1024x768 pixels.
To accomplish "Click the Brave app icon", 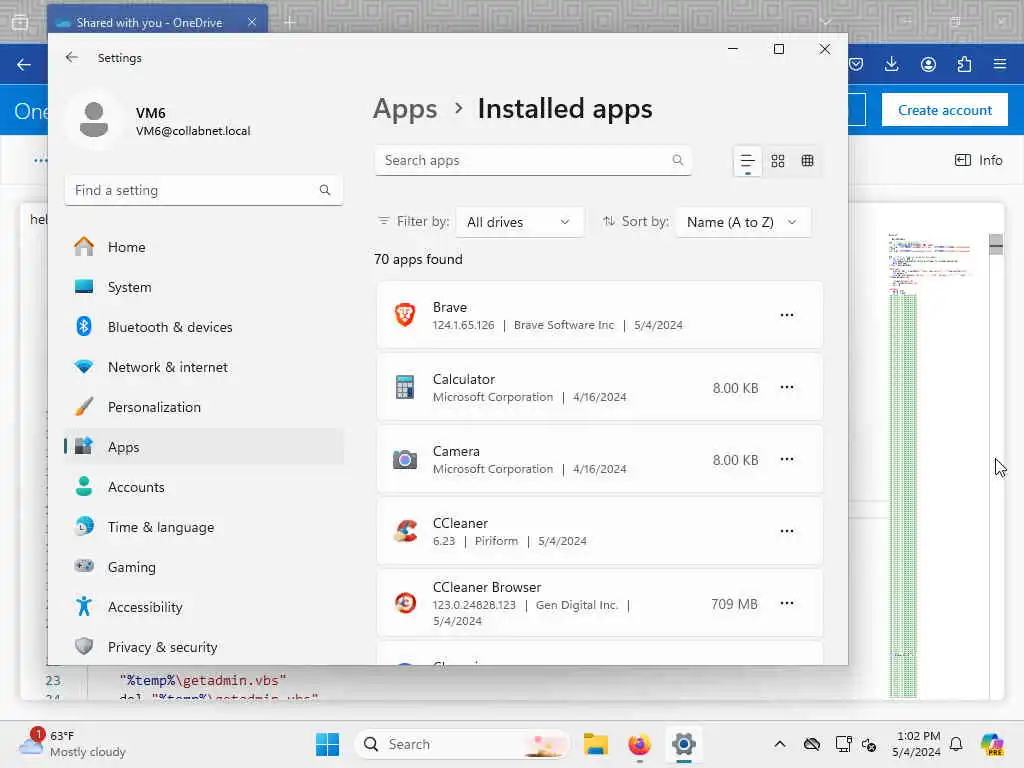I will click(405, 315).
